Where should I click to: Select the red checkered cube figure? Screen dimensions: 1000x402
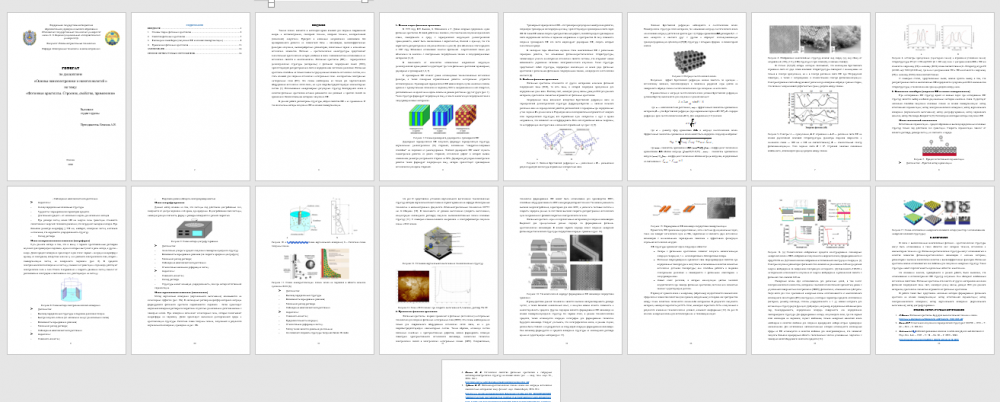pyautogui.click(x=466, y=116)
